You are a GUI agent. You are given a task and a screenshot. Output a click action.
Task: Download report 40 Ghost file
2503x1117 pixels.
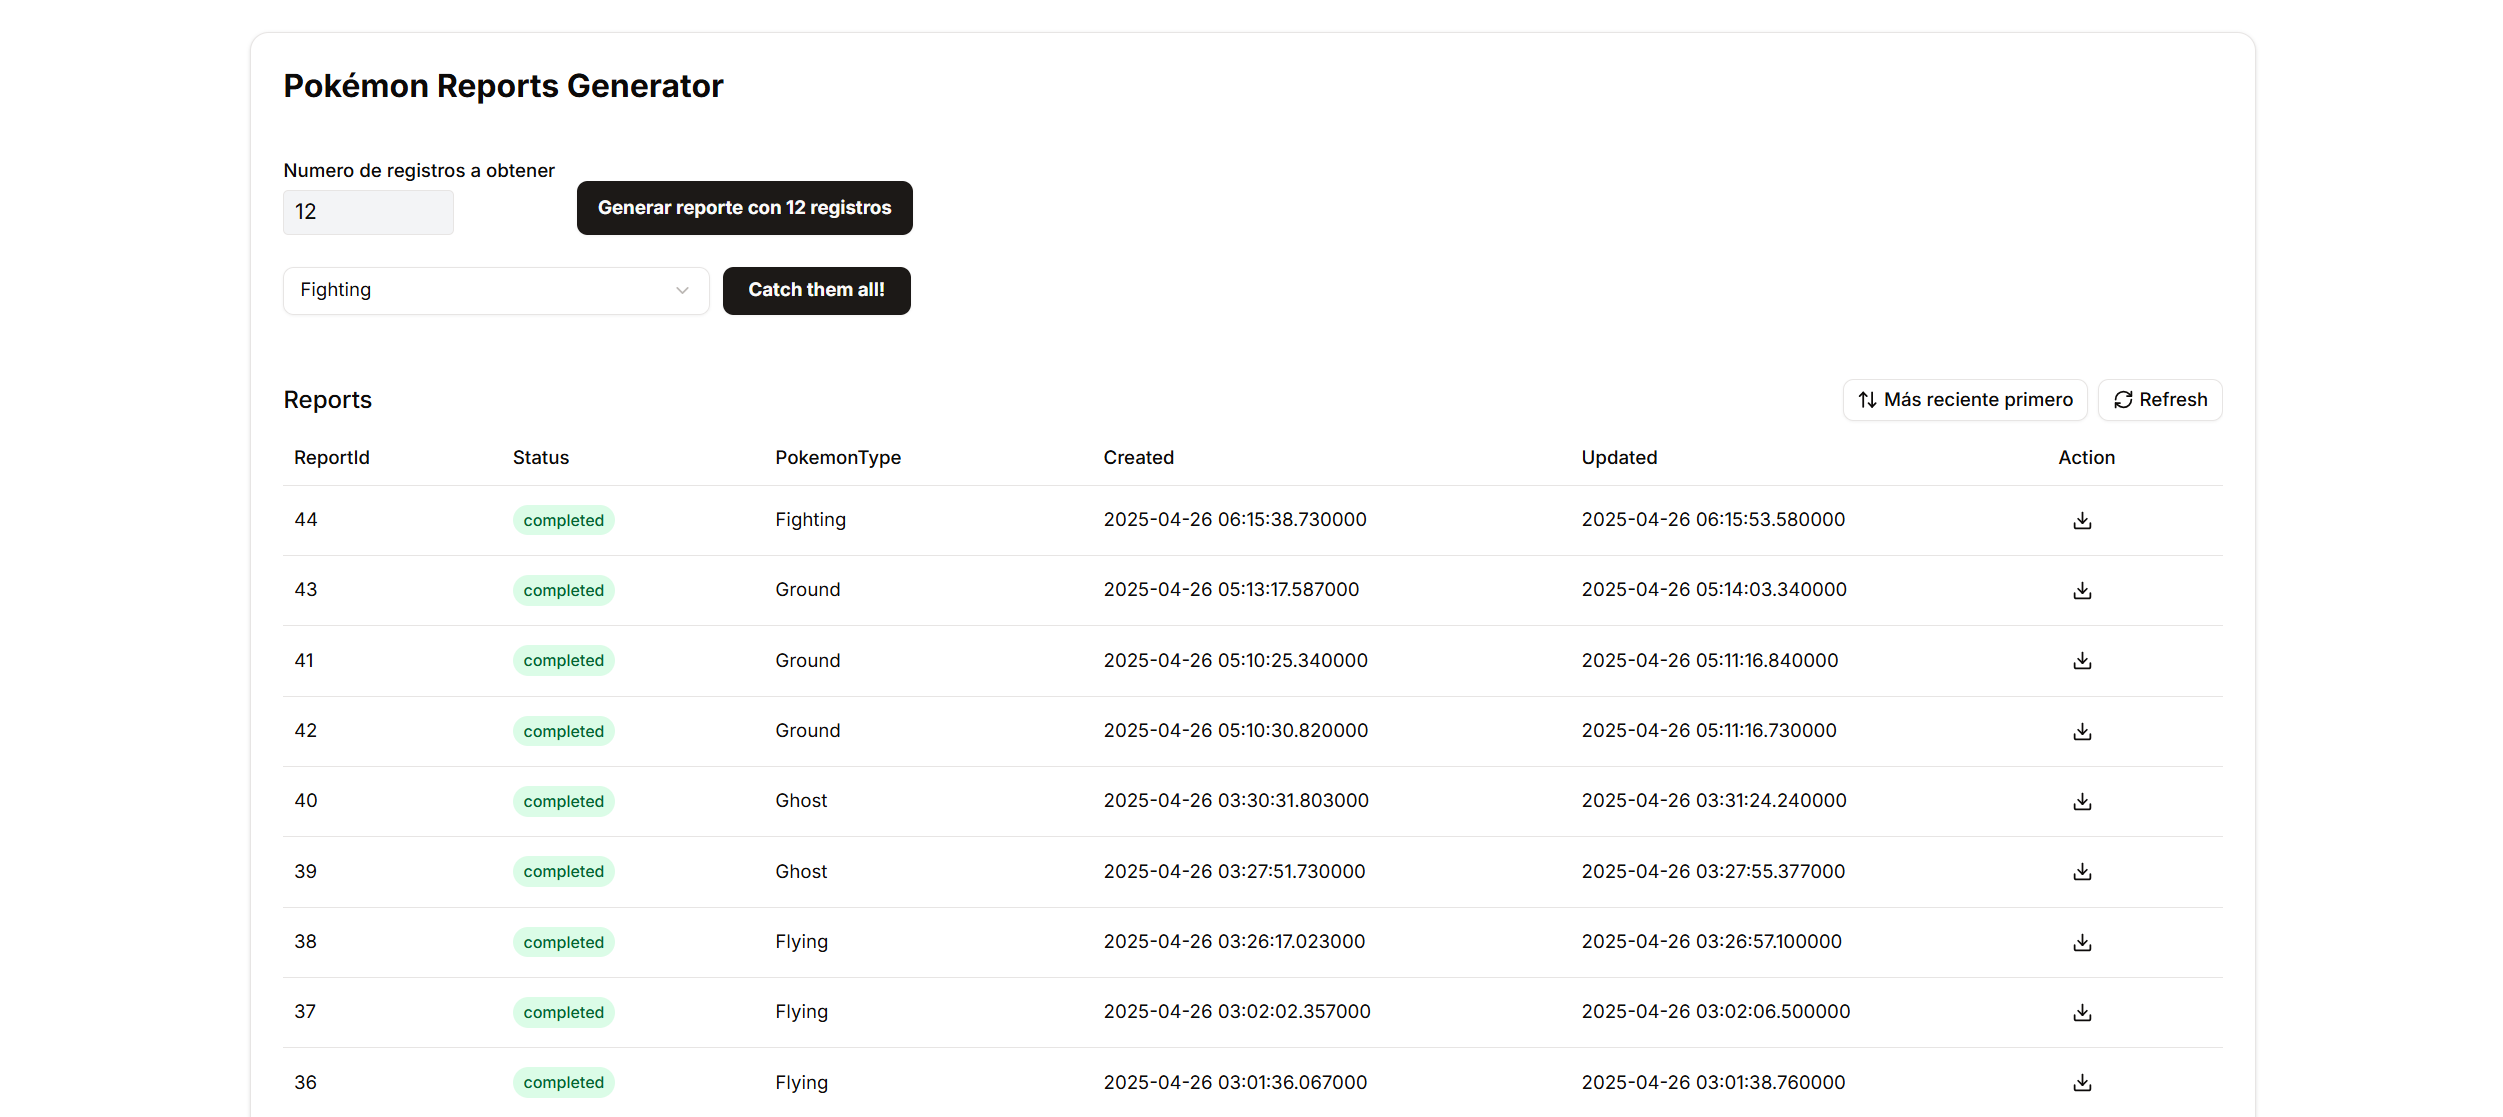pyautogui.click(x=2082, y=802)
